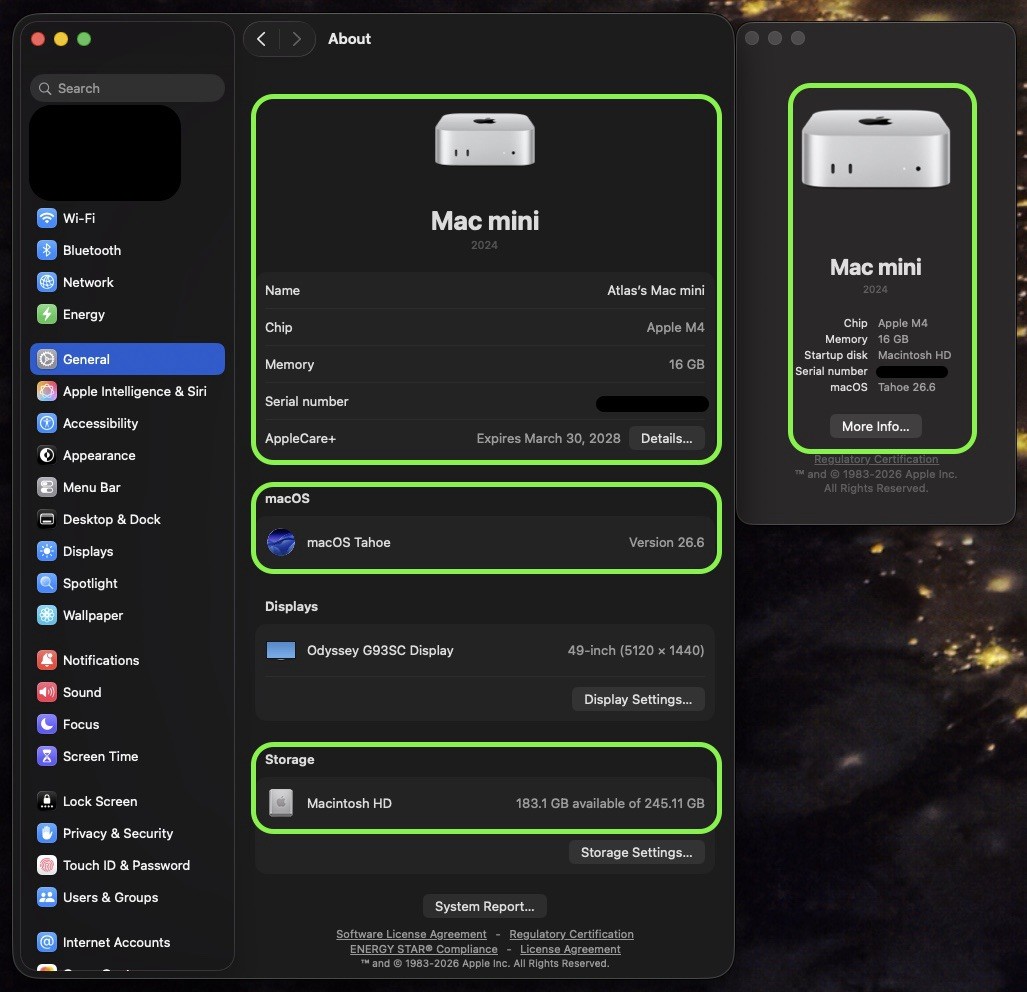Open Apple Intelligence & Siri icon
The height and width of the screenshot is (992, 1027).
47,391
